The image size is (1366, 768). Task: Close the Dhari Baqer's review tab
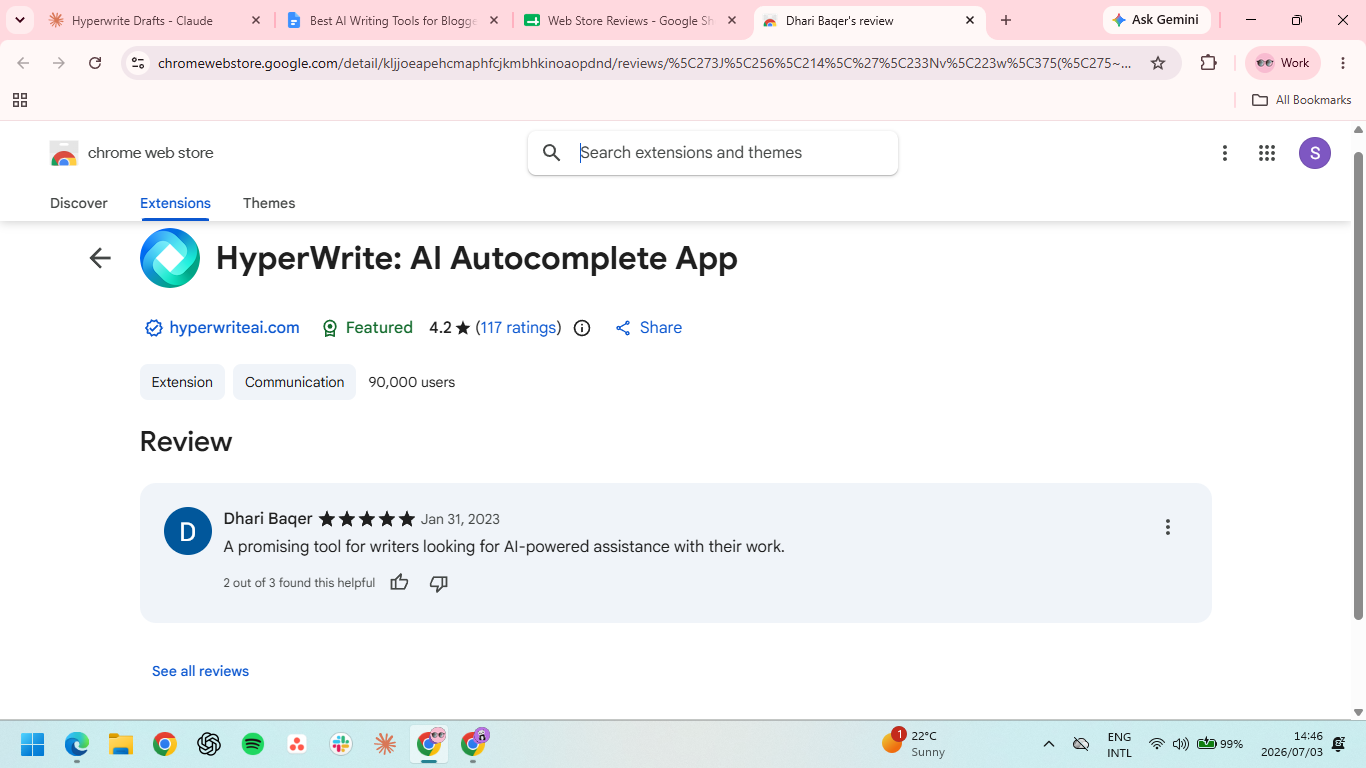pos(970,20)
